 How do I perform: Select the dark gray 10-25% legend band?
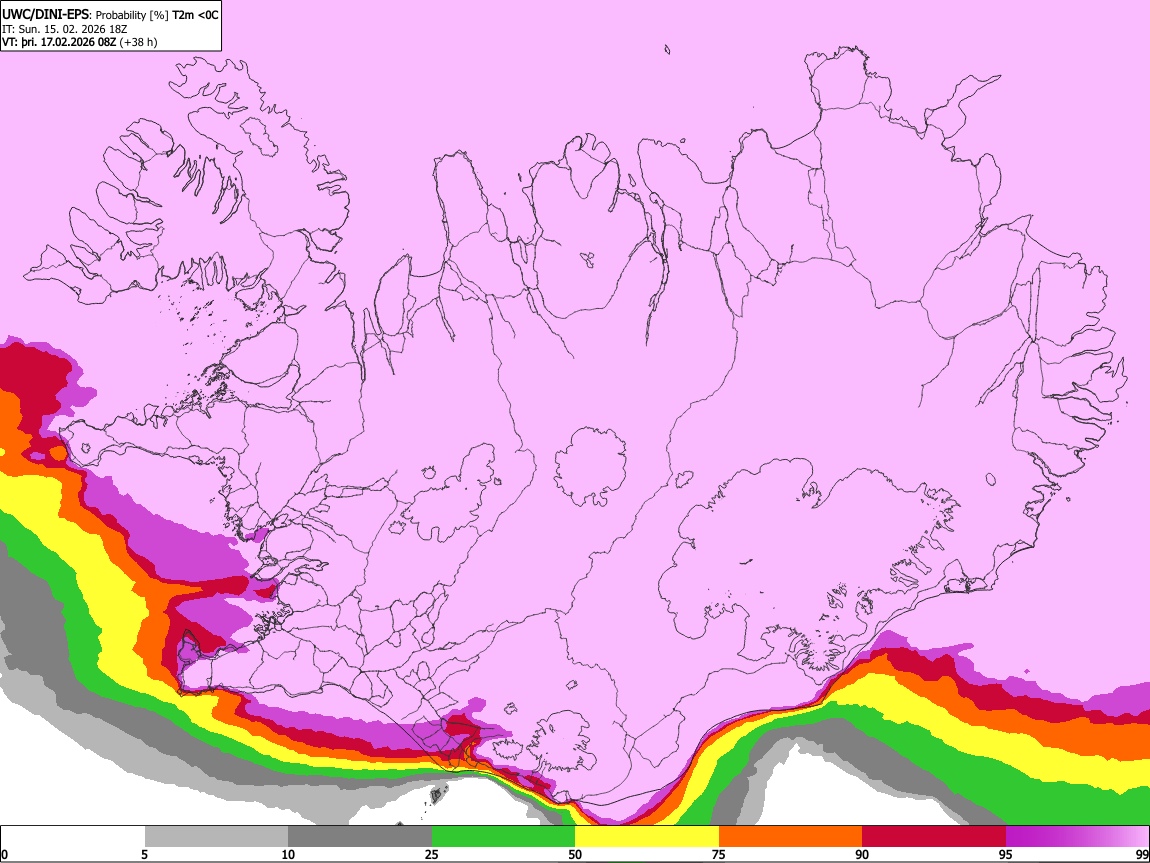[360, 837]
